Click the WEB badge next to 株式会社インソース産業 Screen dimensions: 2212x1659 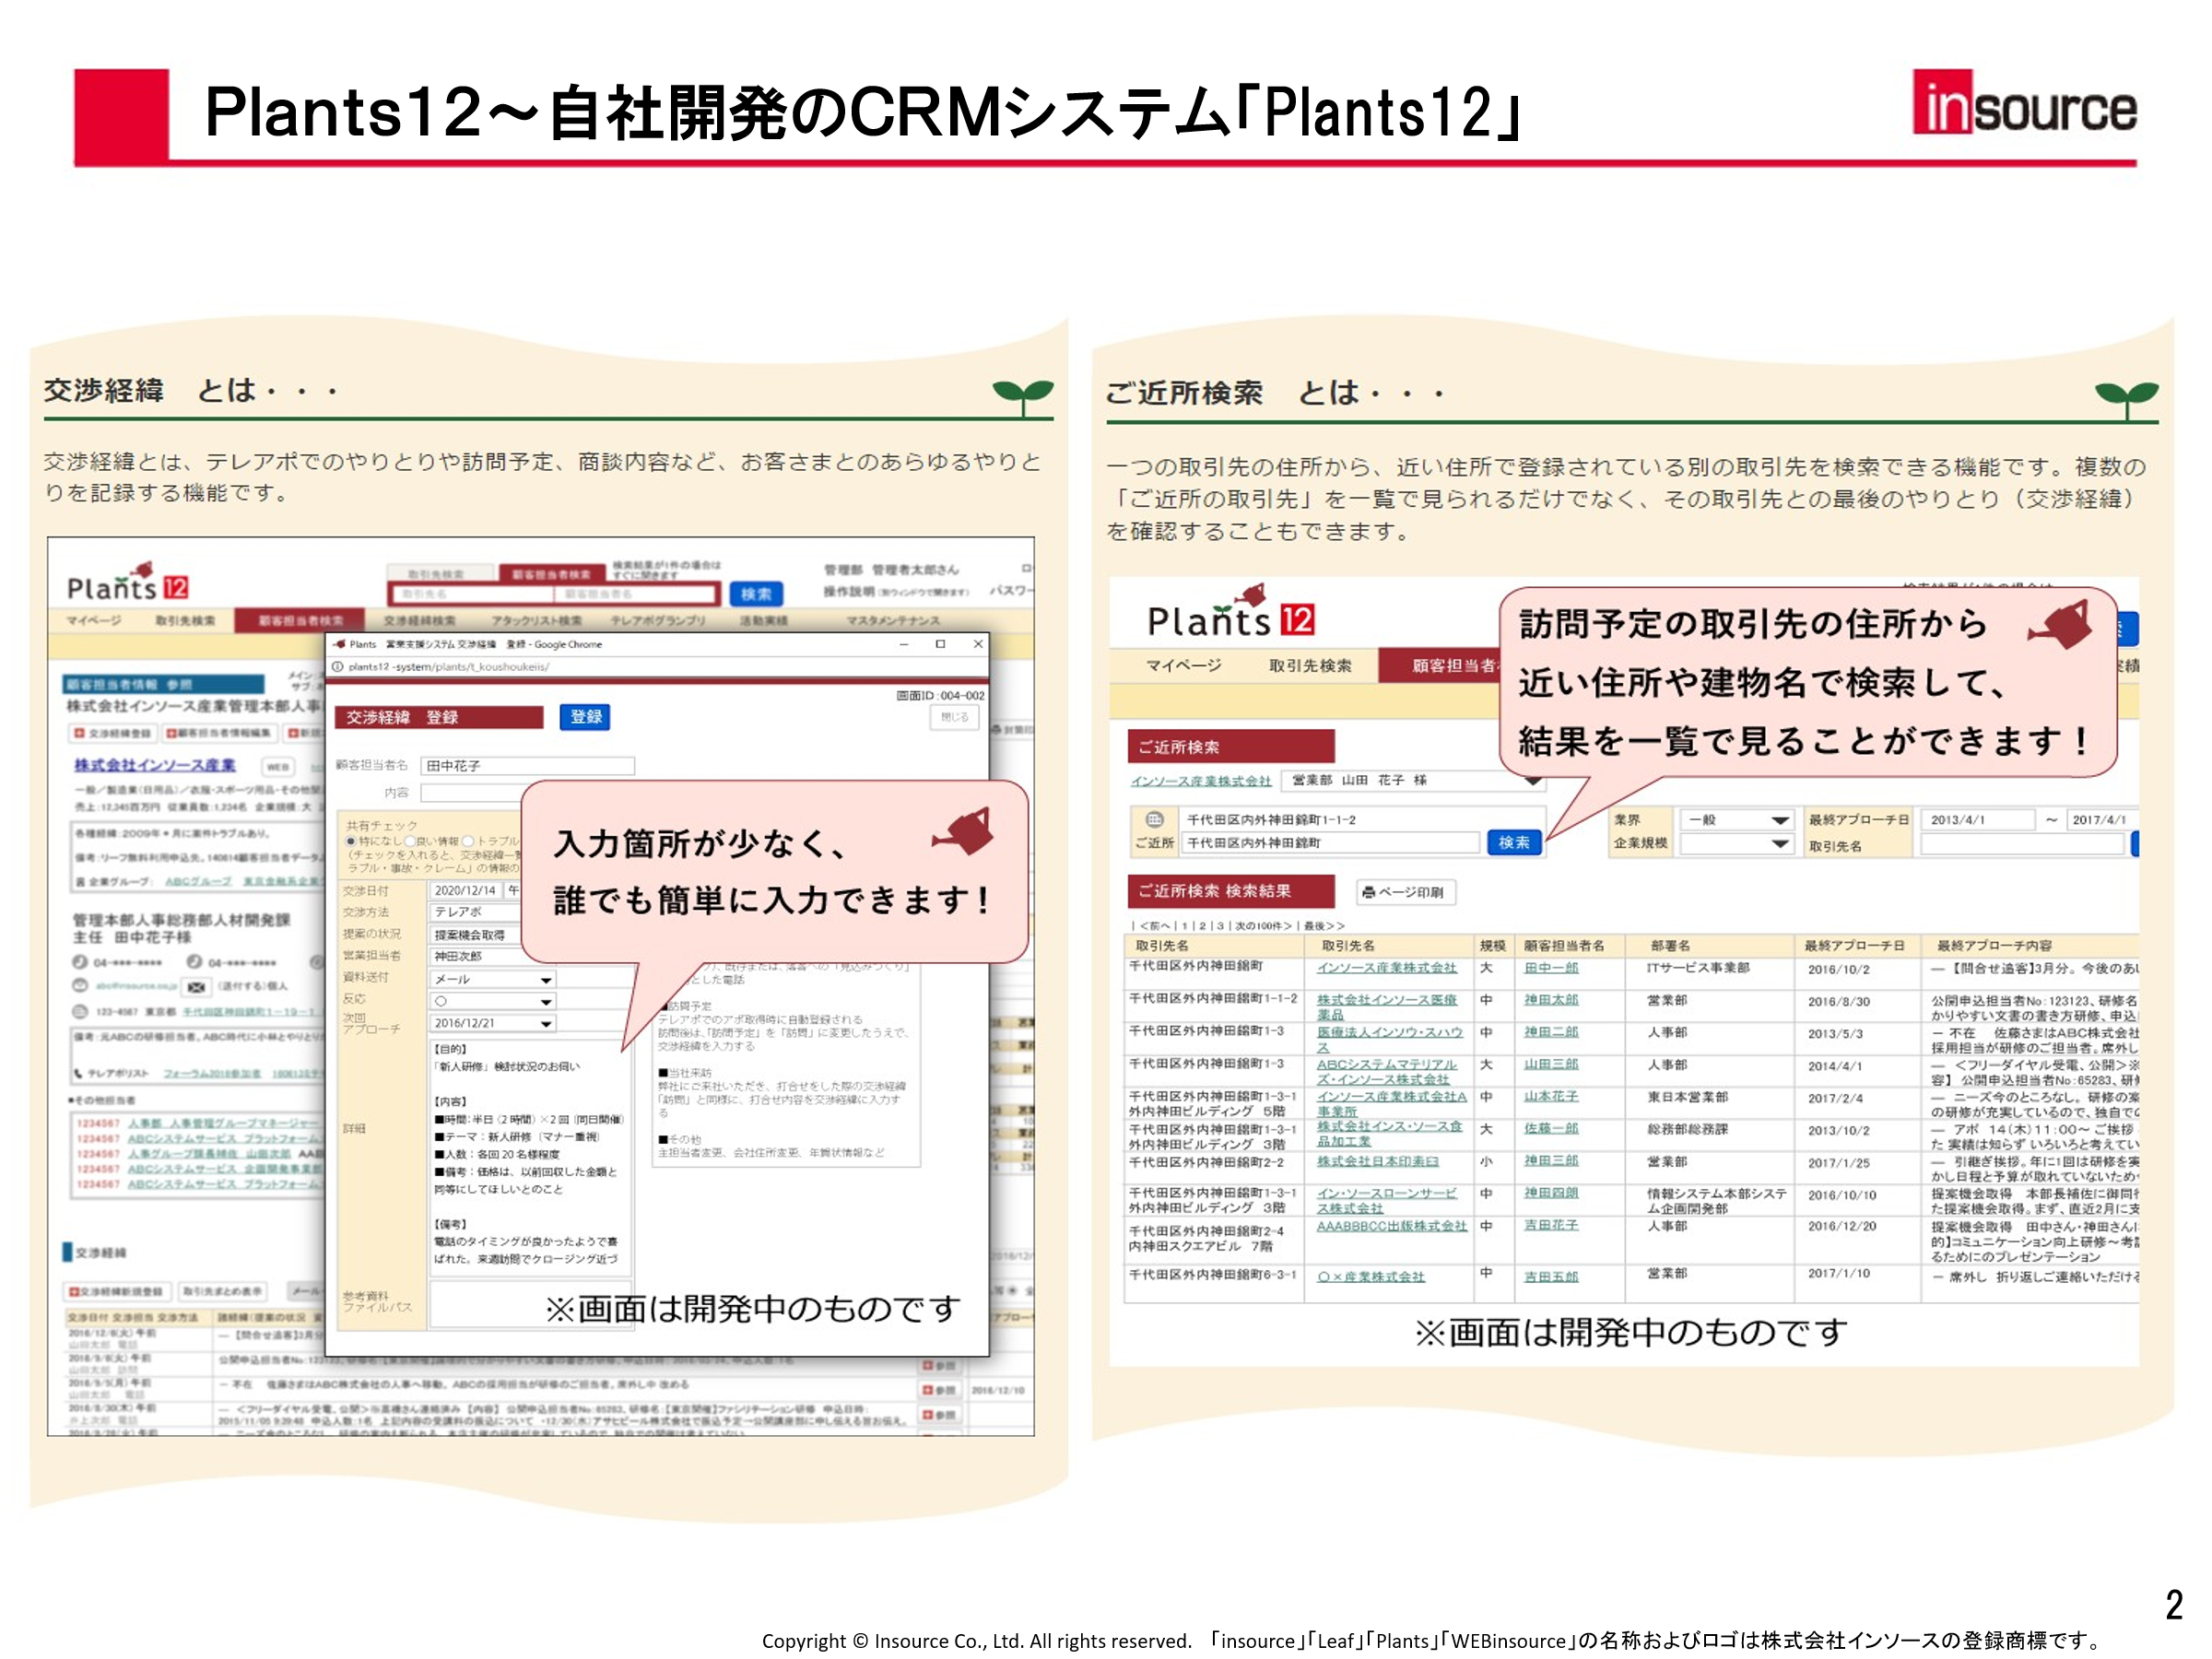(x=278, y=767)
